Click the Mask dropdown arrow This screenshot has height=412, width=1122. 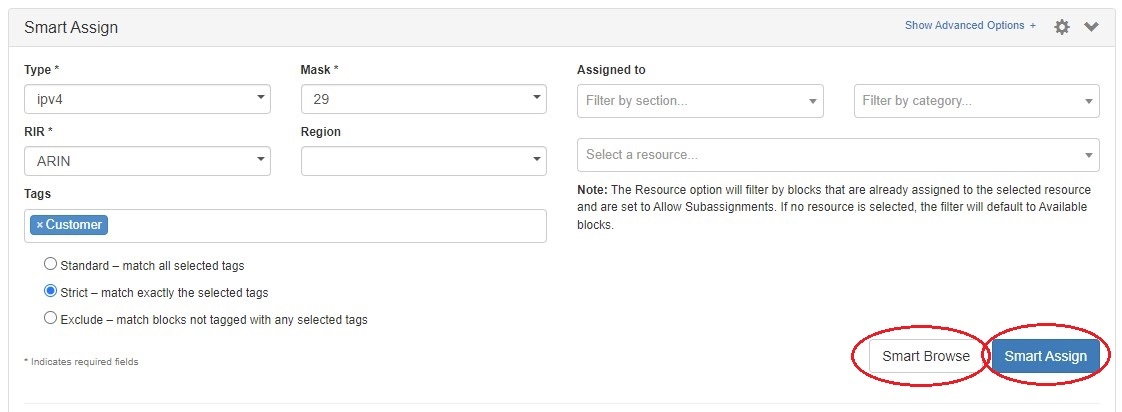click(536, 98)
